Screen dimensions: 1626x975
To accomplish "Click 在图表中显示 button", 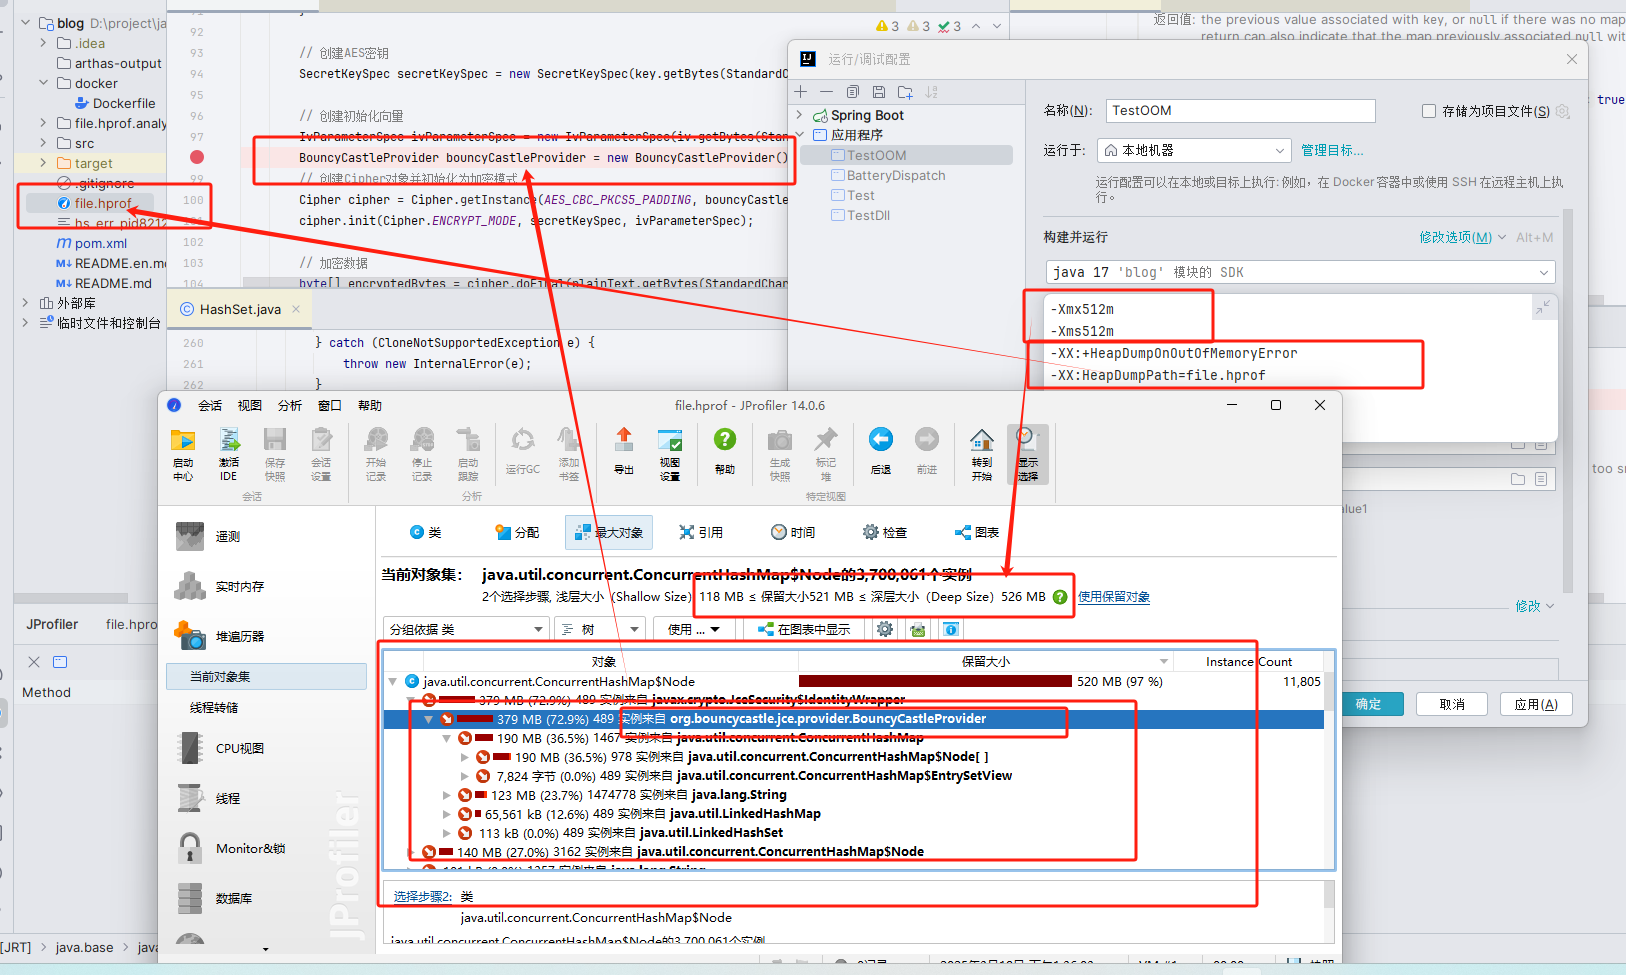I will tap(804, 629).
